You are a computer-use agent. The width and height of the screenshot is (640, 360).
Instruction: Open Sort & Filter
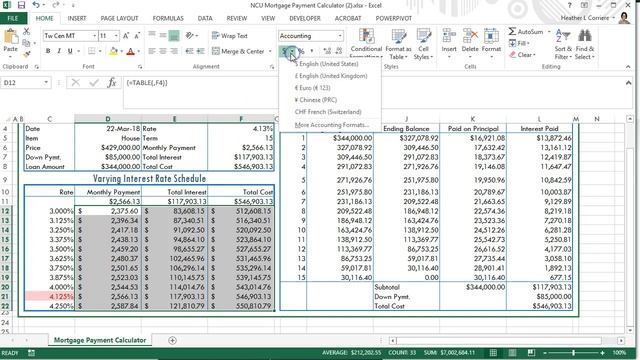point(563,44)
